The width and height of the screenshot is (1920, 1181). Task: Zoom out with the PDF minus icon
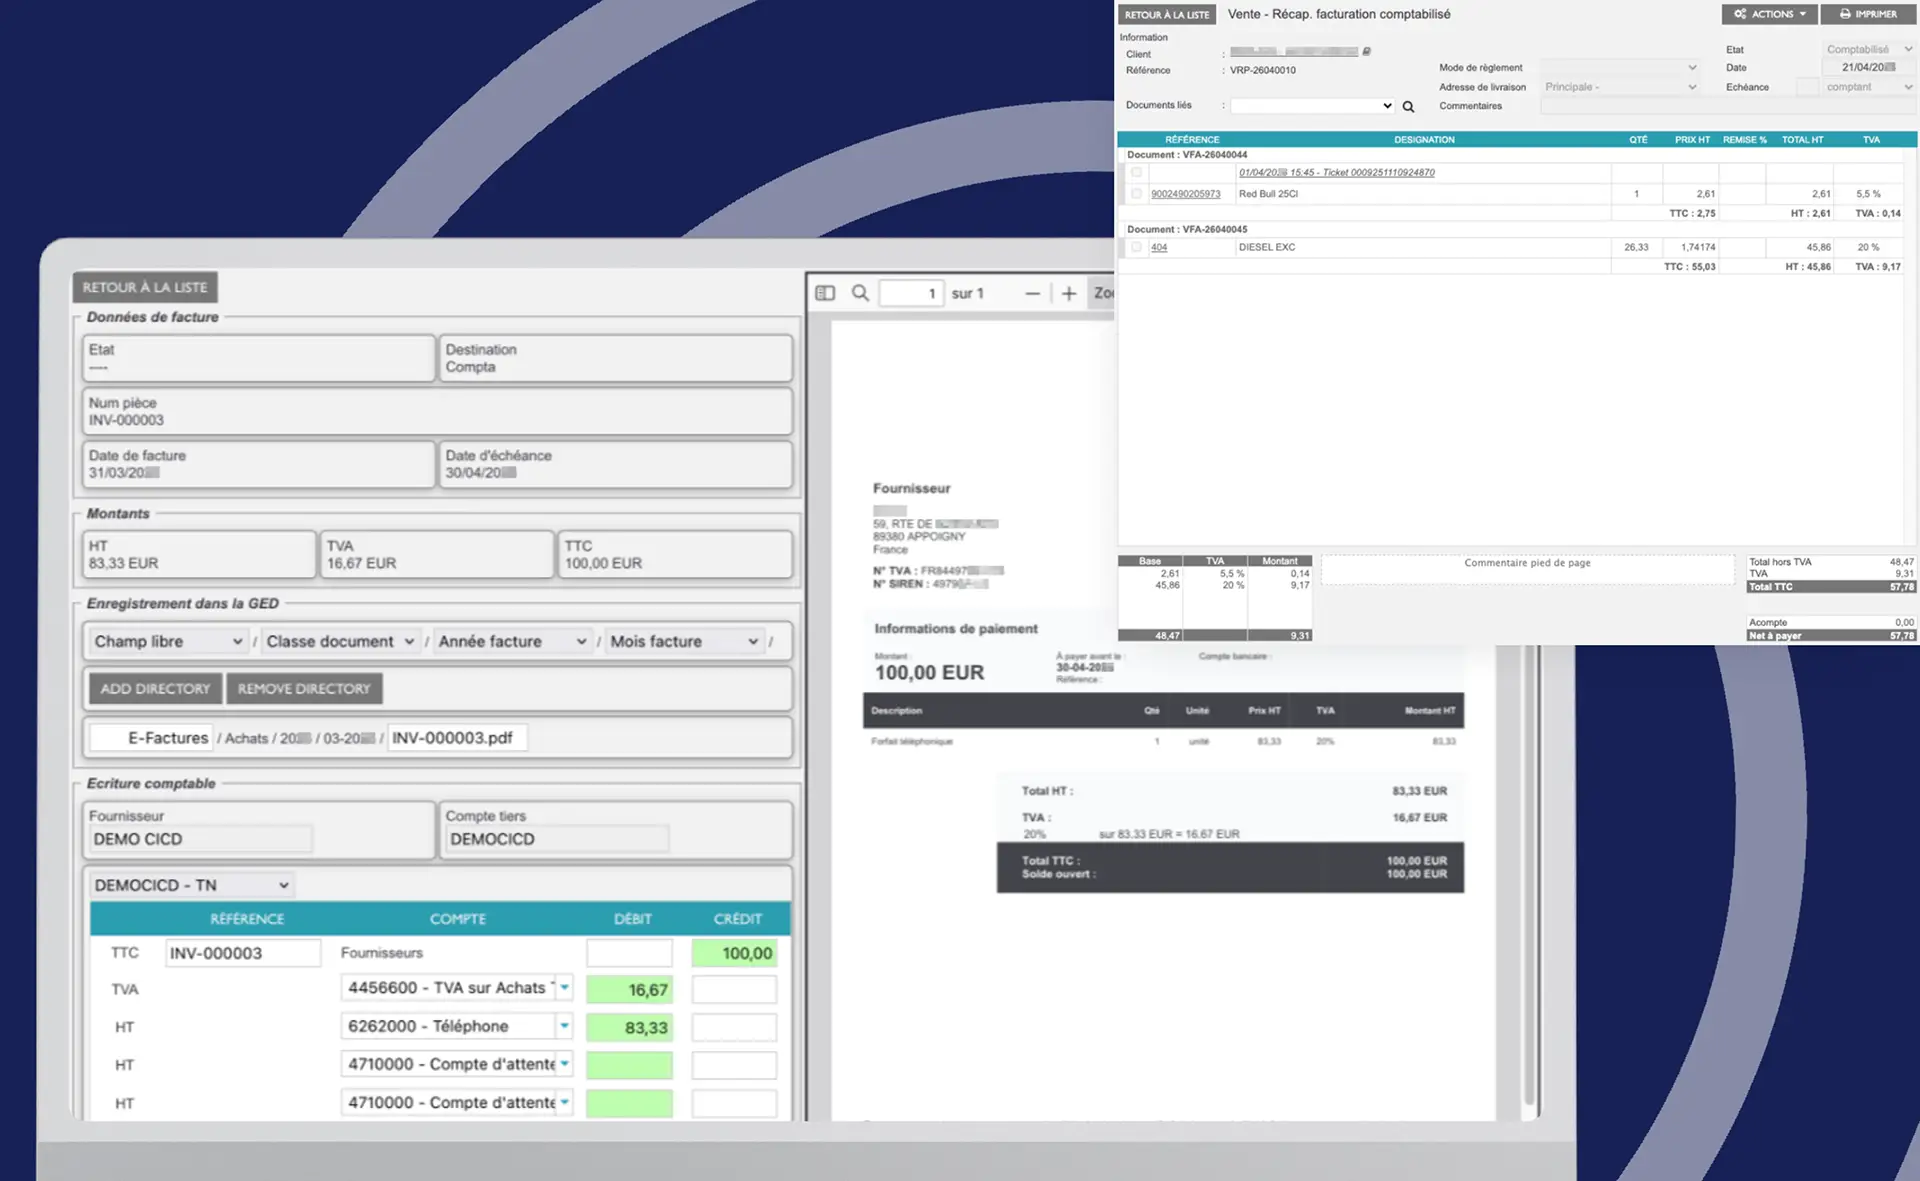click(1032, 293)
